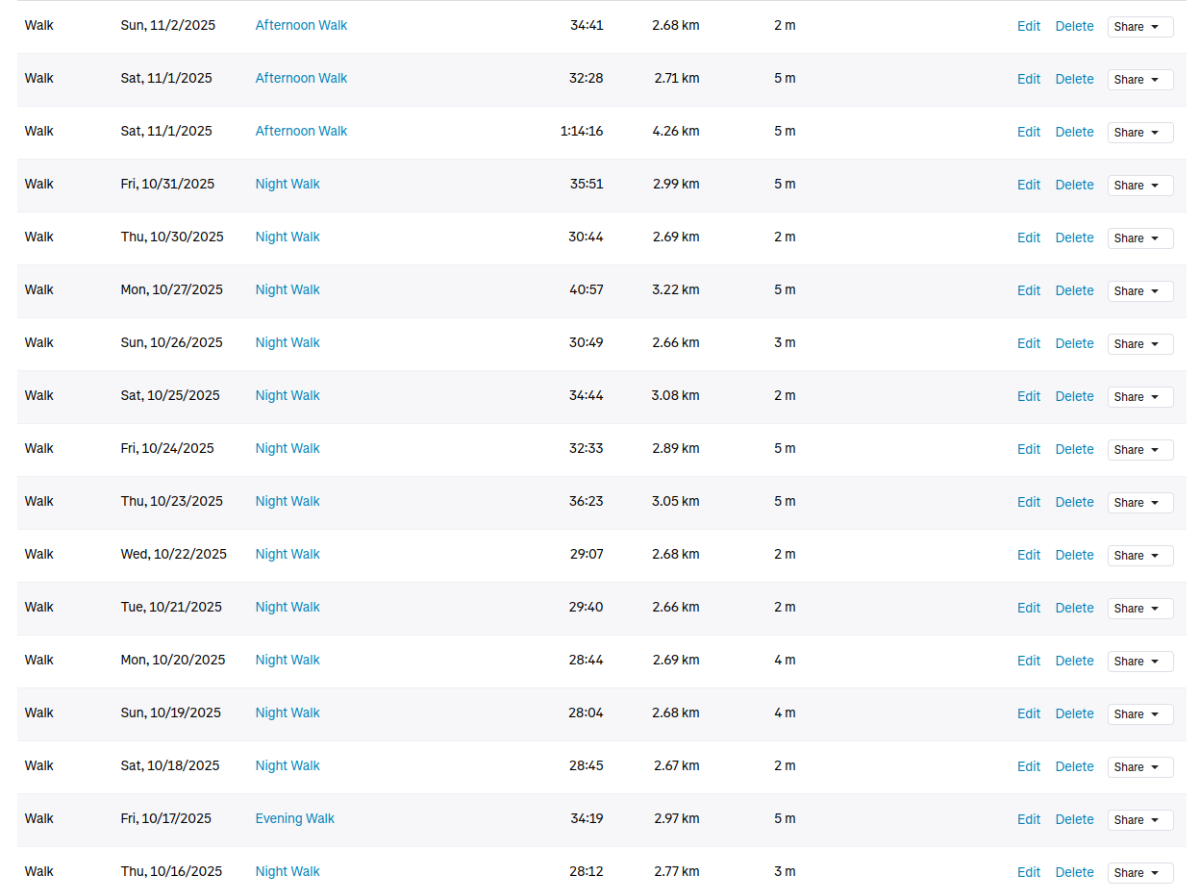Edit the Sun, 10/26/2025 Night Walk
This screenshot has height=896, width=1200.
1028,344
